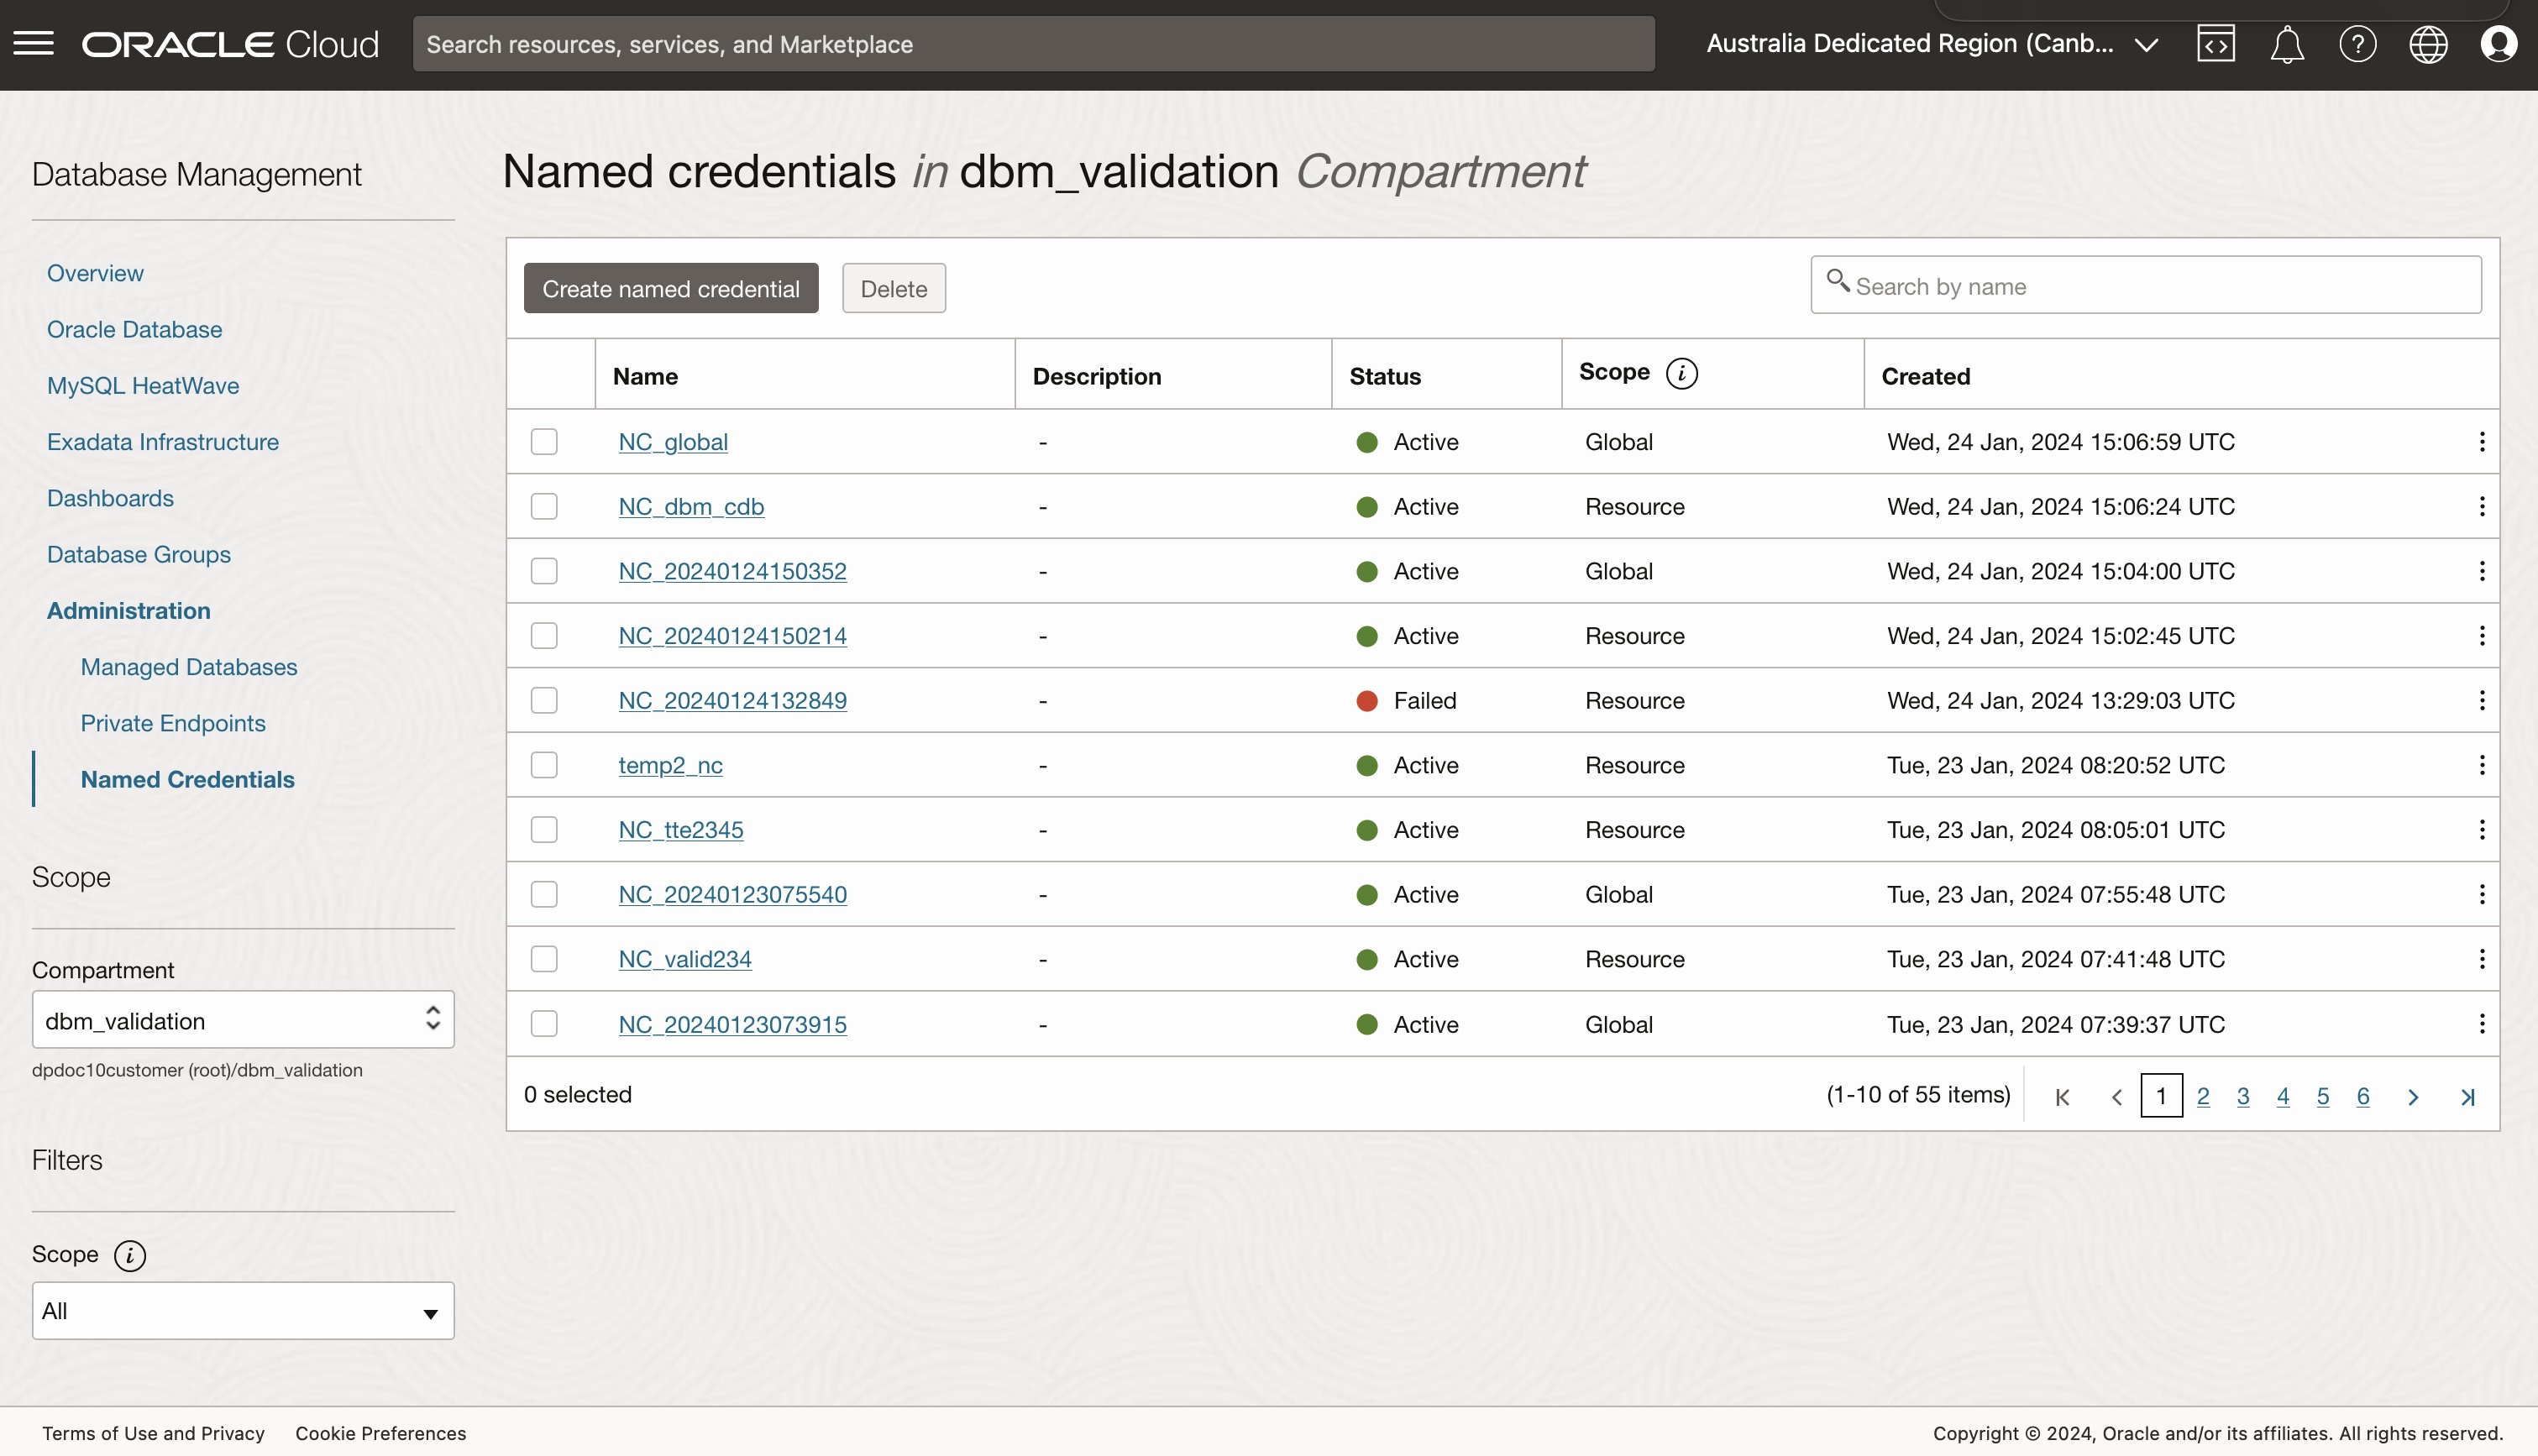Check the box for temp2_nc
The image size is (2538, 1456).
[x=544, y=765]
